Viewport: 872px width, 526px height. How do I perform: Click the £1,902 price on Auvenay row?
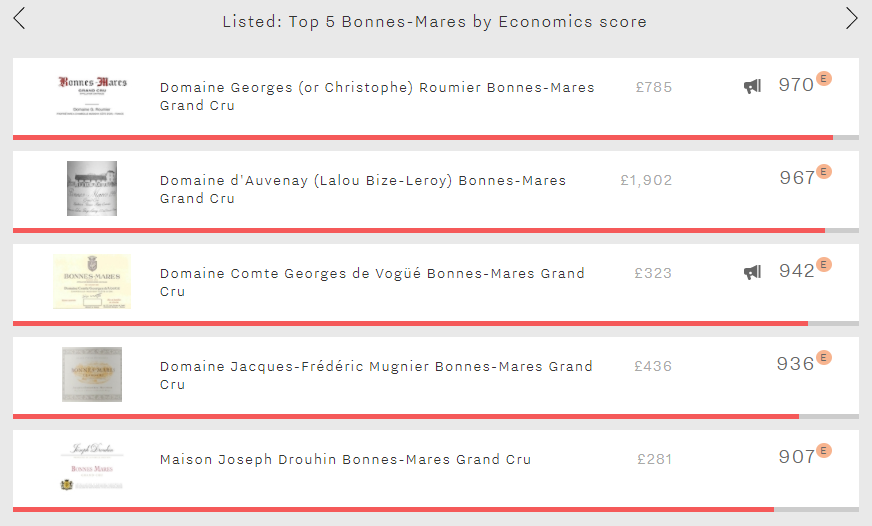[646, 180]
